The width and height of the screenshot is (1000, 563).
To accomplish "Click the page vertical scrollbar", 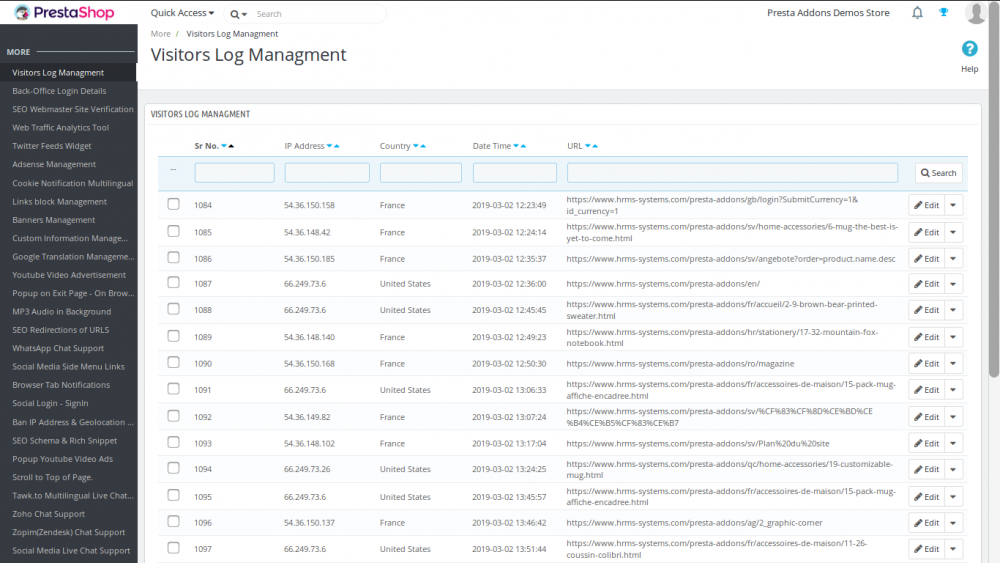I will coord(993,200).
